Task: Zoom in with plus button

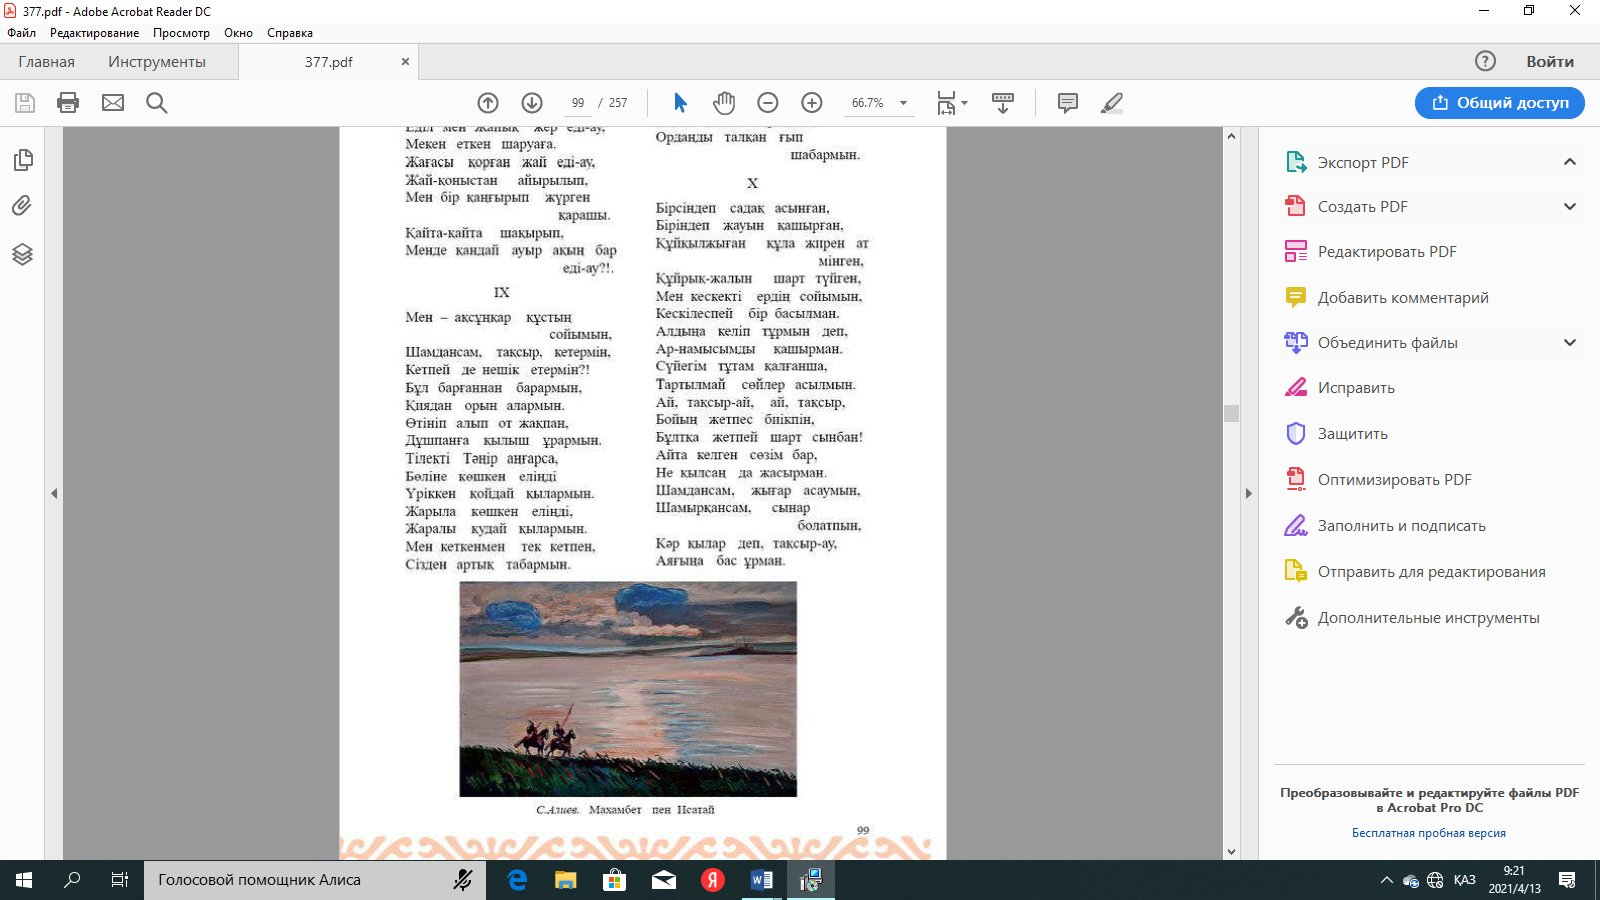Action: pyautogui.click(x=812, y=103)
